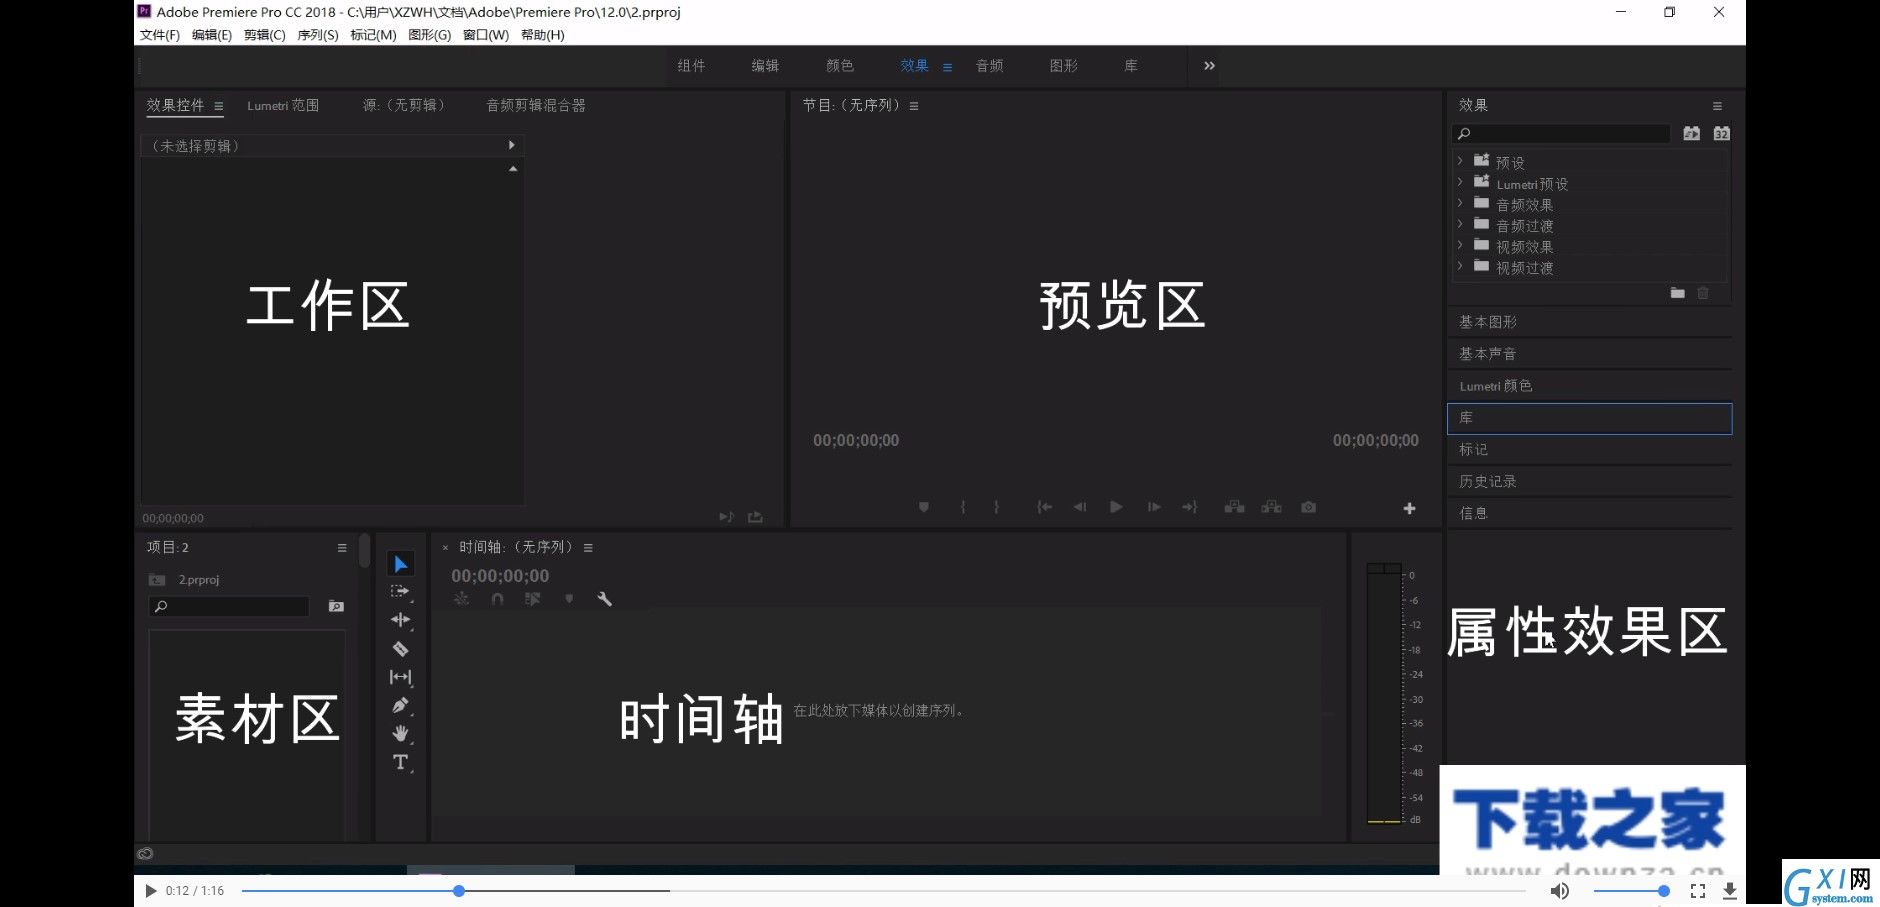
Task: Step back one frame in program monitor
Action: click(1080, 507)
